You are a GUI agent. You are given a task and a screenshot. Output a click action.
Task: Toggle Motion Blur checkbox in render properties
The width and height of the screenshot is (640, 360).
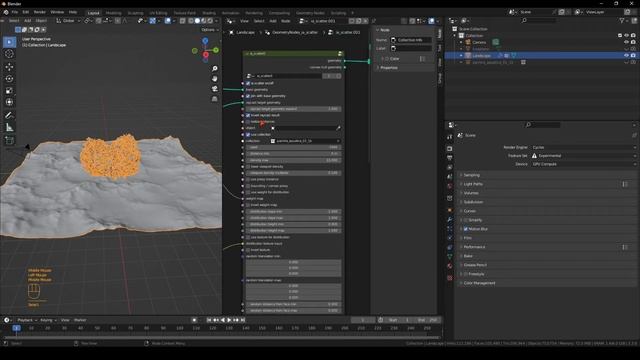click(466, 229)
